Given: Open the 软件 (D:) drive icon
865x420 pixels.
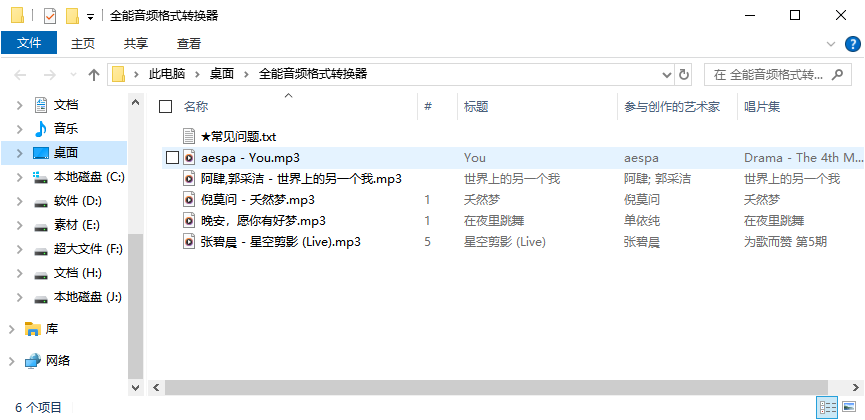Looking at the screenshot, I should 41,203.
